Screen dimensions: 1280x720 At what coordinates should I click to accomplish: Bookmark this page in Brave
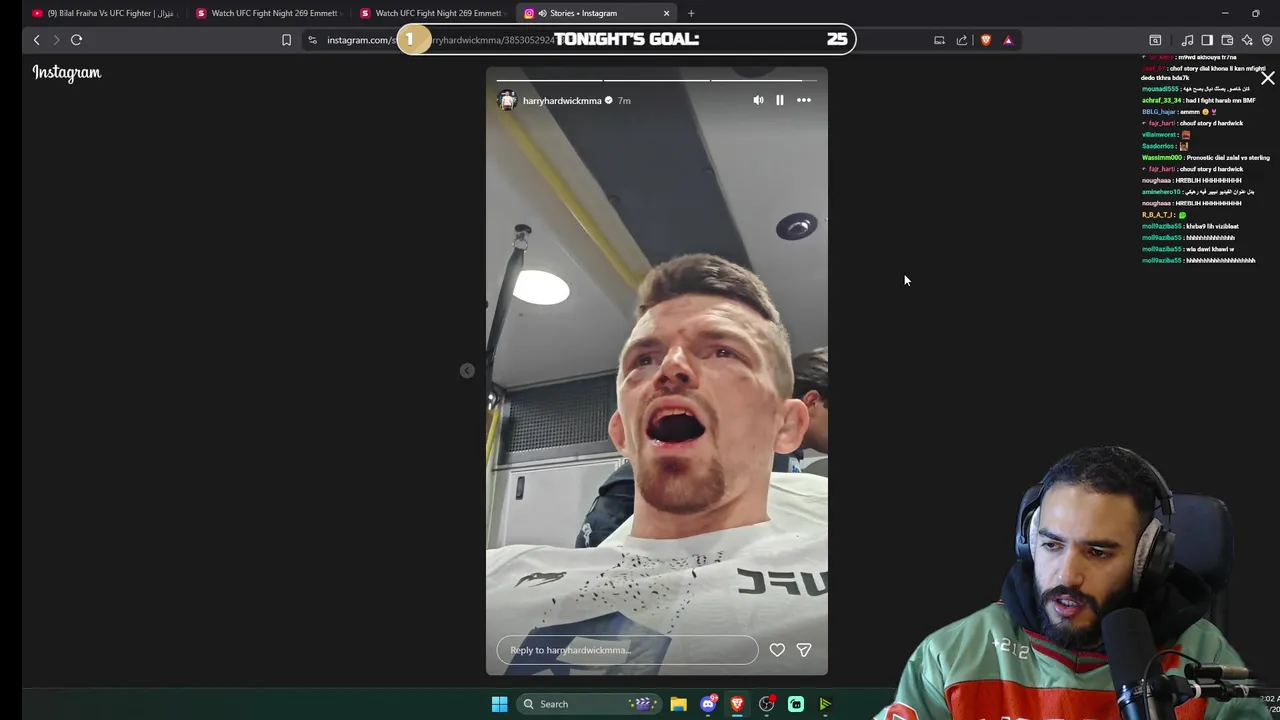pos(286,40)
